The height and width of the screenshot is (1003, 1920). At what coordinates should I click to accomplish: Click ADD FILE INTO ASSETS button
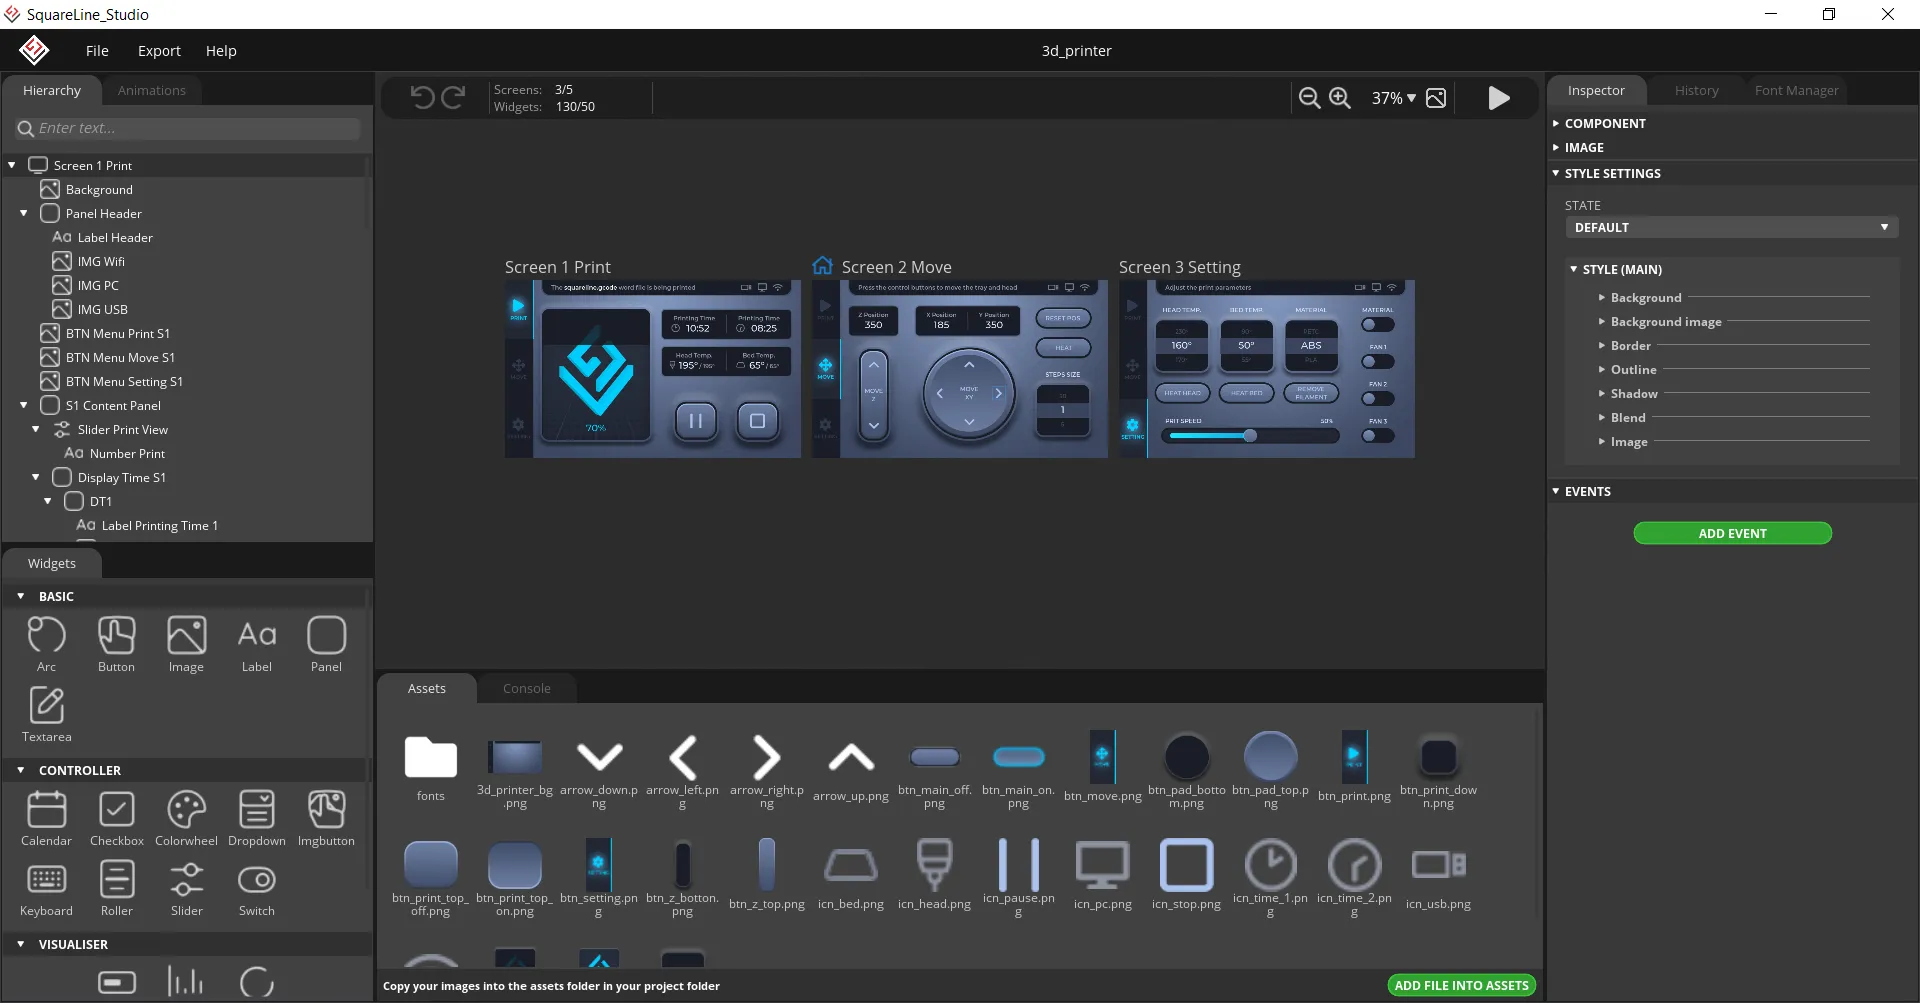tap(1461, 986)
